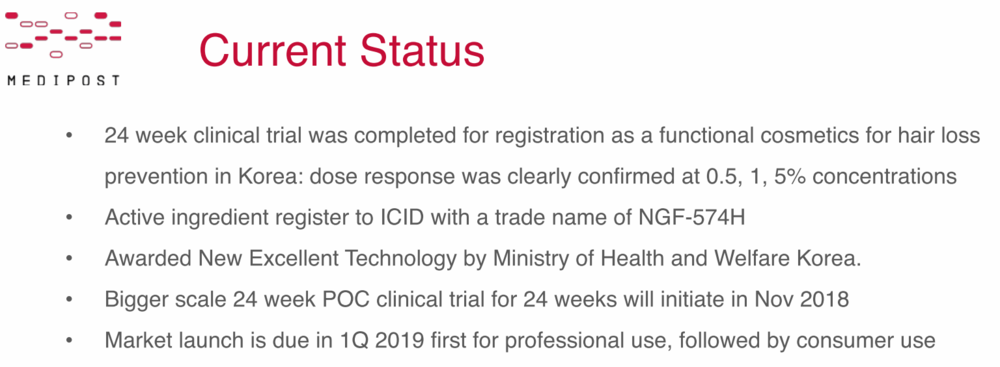Click the MEDIPOST wordmark under the logo
Viewport: 1000px width, 367px height.
[x=63, y=80]
